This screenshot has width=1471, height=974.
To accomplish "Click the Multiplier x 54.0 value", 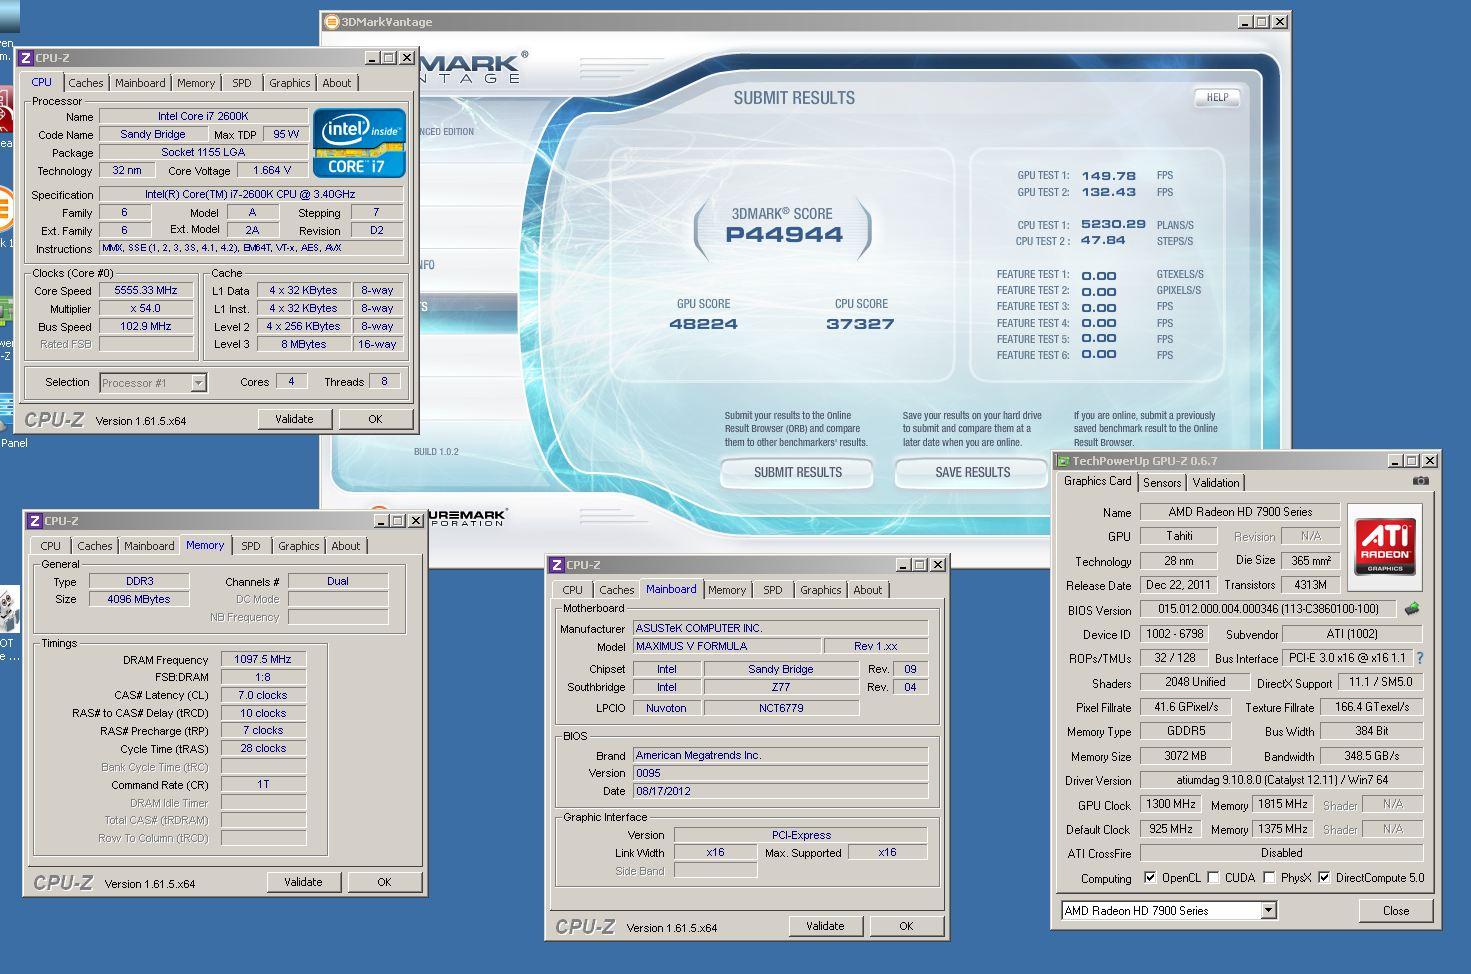I will [146, 308].
